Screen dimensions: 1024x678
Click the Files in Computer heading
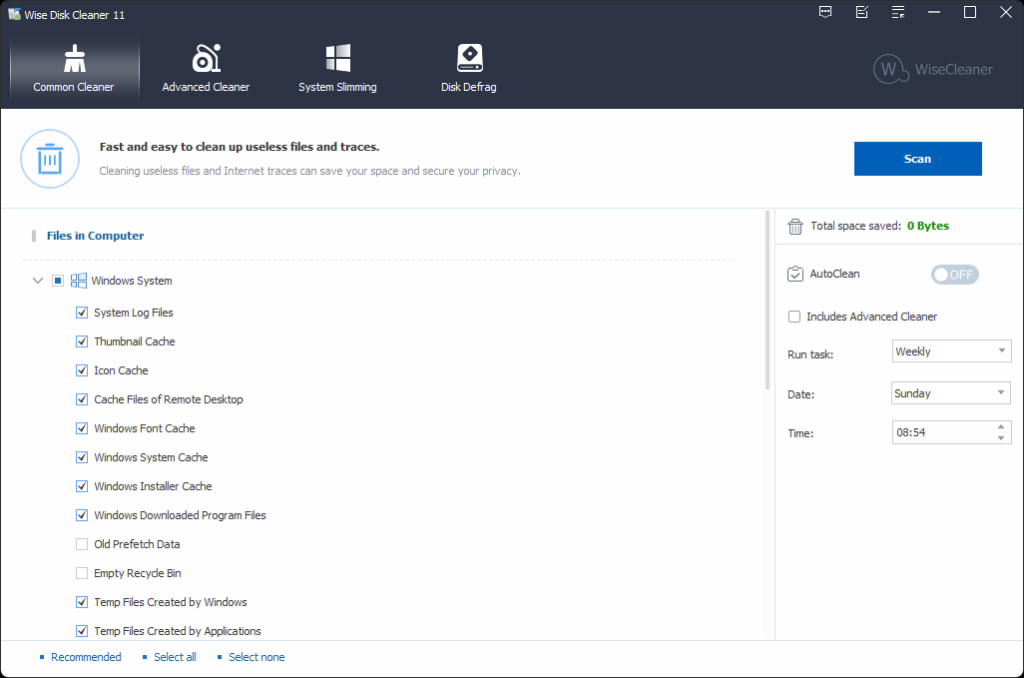(x=95, y=236)
